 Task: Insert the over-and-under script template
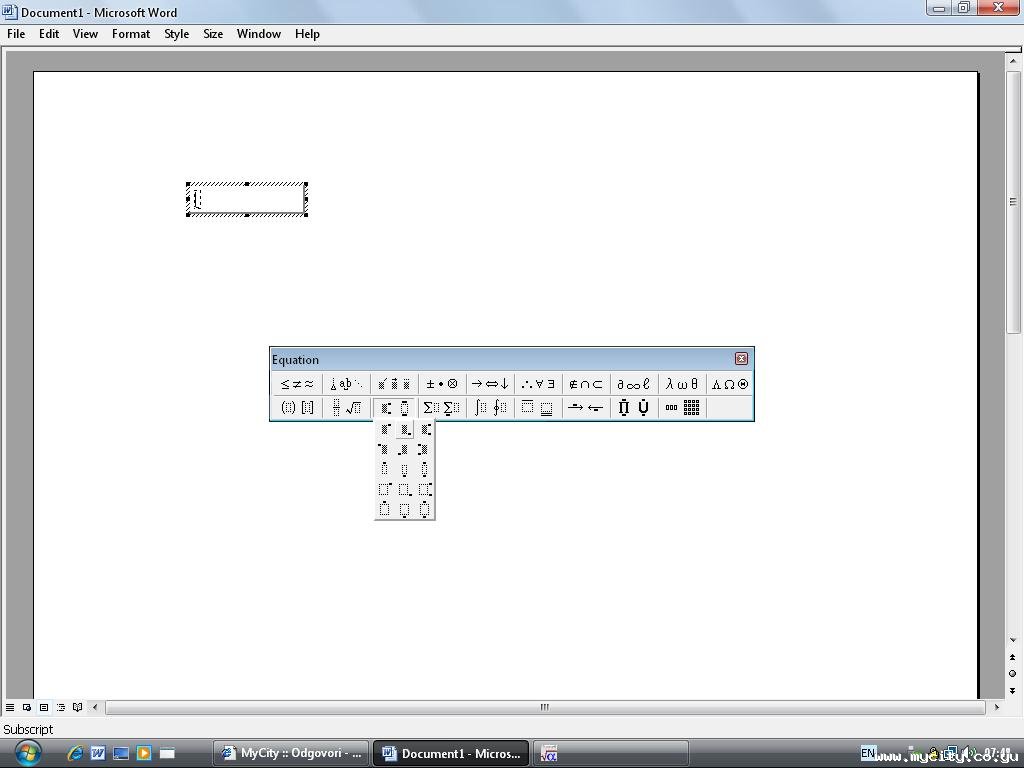pos(425,469)
